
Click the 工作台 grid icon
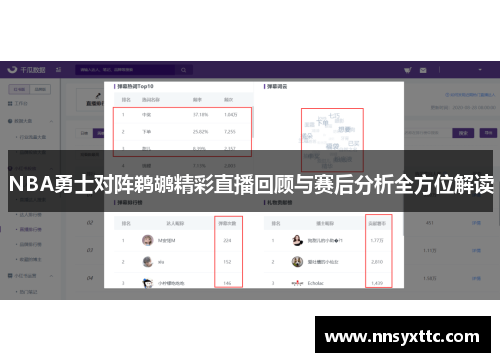10,104
